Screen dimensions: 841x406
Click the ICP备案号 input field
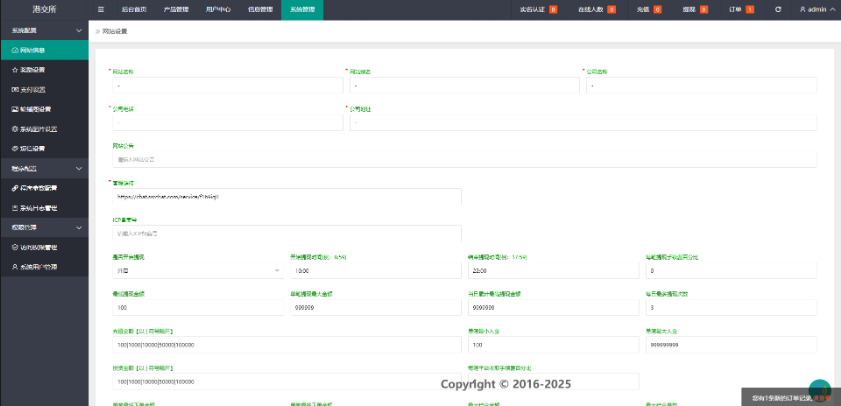point(287,234)
